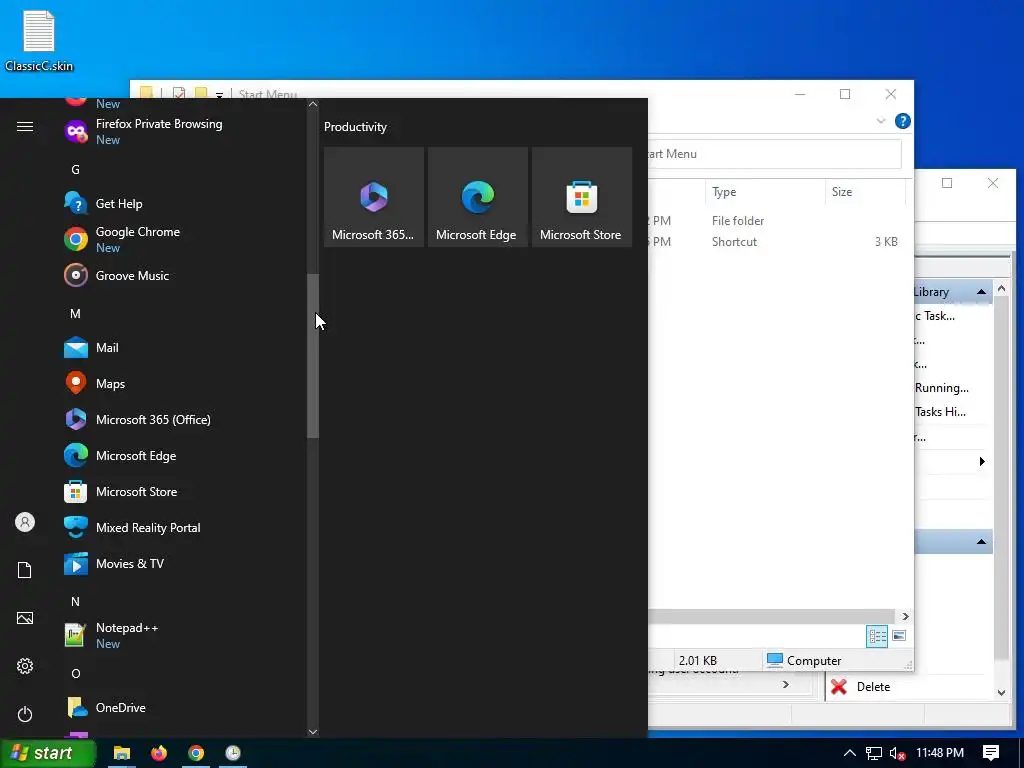Click Tasks Hi... action in Task Scheduler

[940, 412]
